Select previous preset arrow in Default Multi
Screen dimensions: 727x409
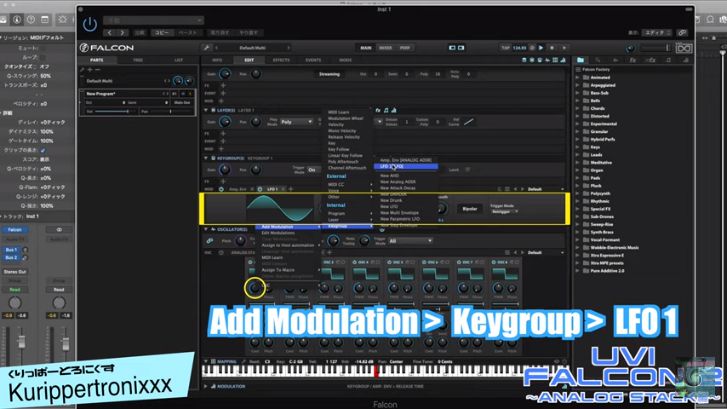pos(217,48)
